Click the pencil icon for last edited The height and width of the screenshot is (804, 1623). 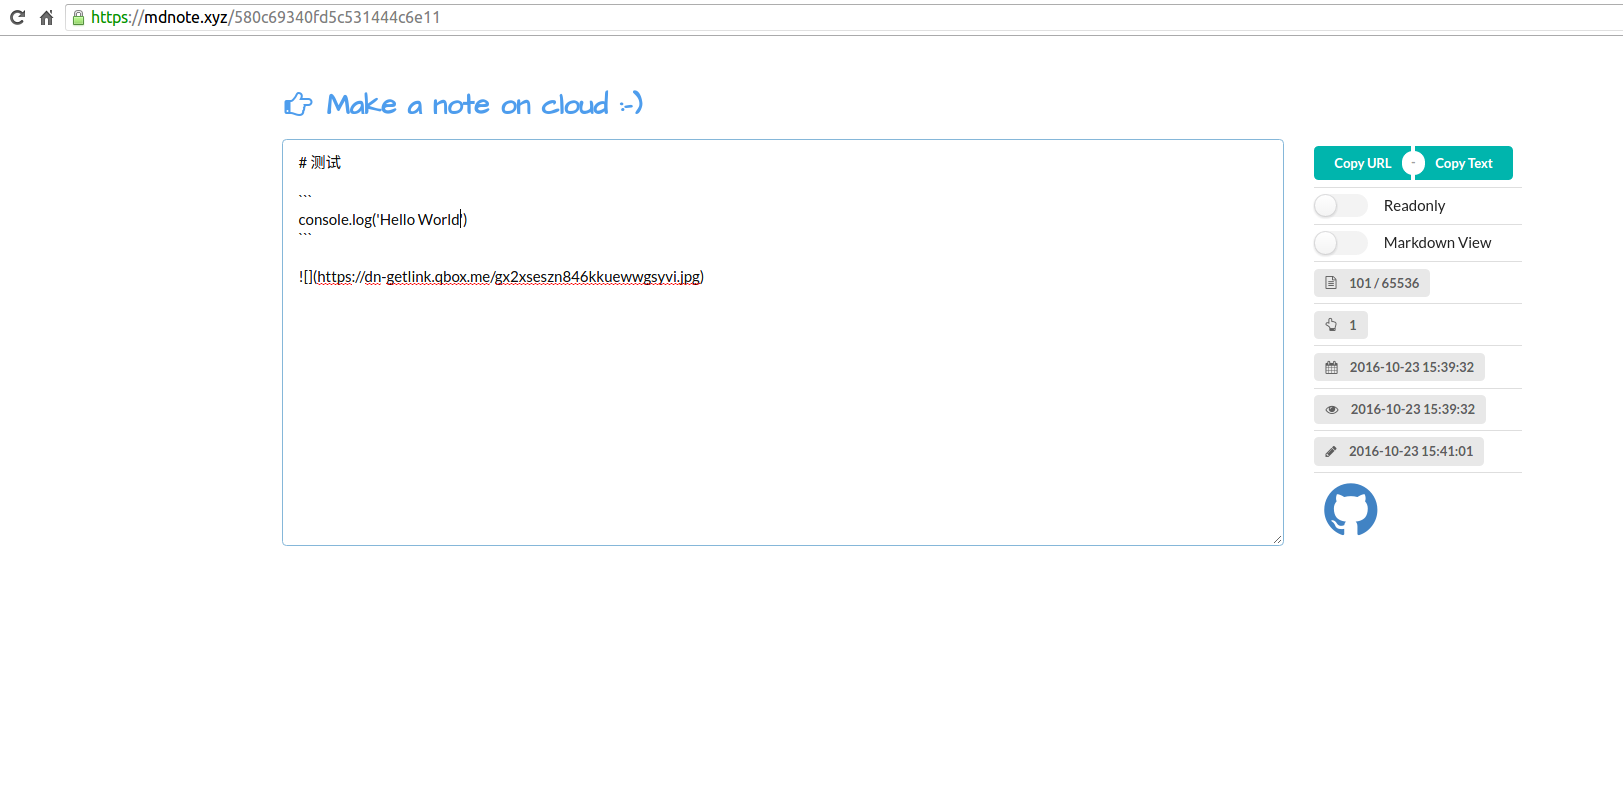(x=1331, y=451)
